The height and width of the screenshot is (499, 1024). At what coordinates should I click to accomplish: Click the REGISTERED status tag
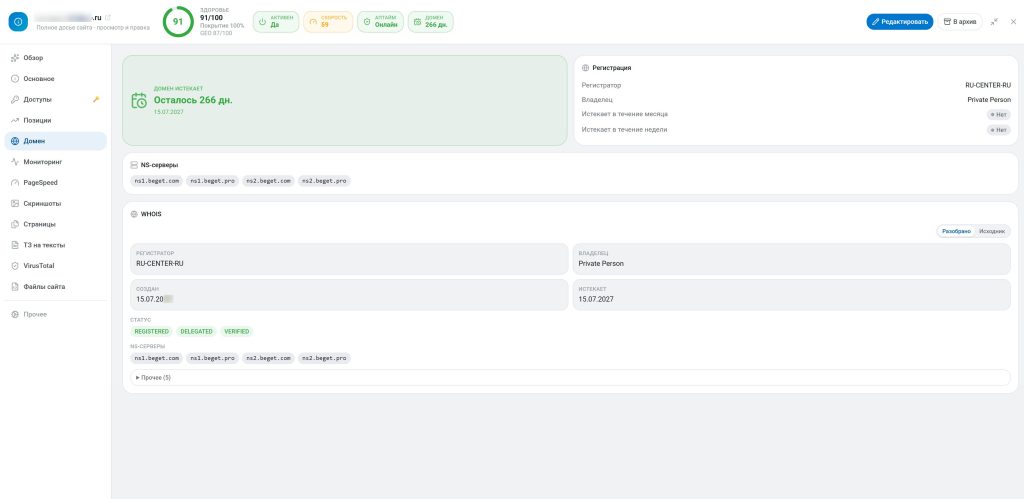point(152,332)
